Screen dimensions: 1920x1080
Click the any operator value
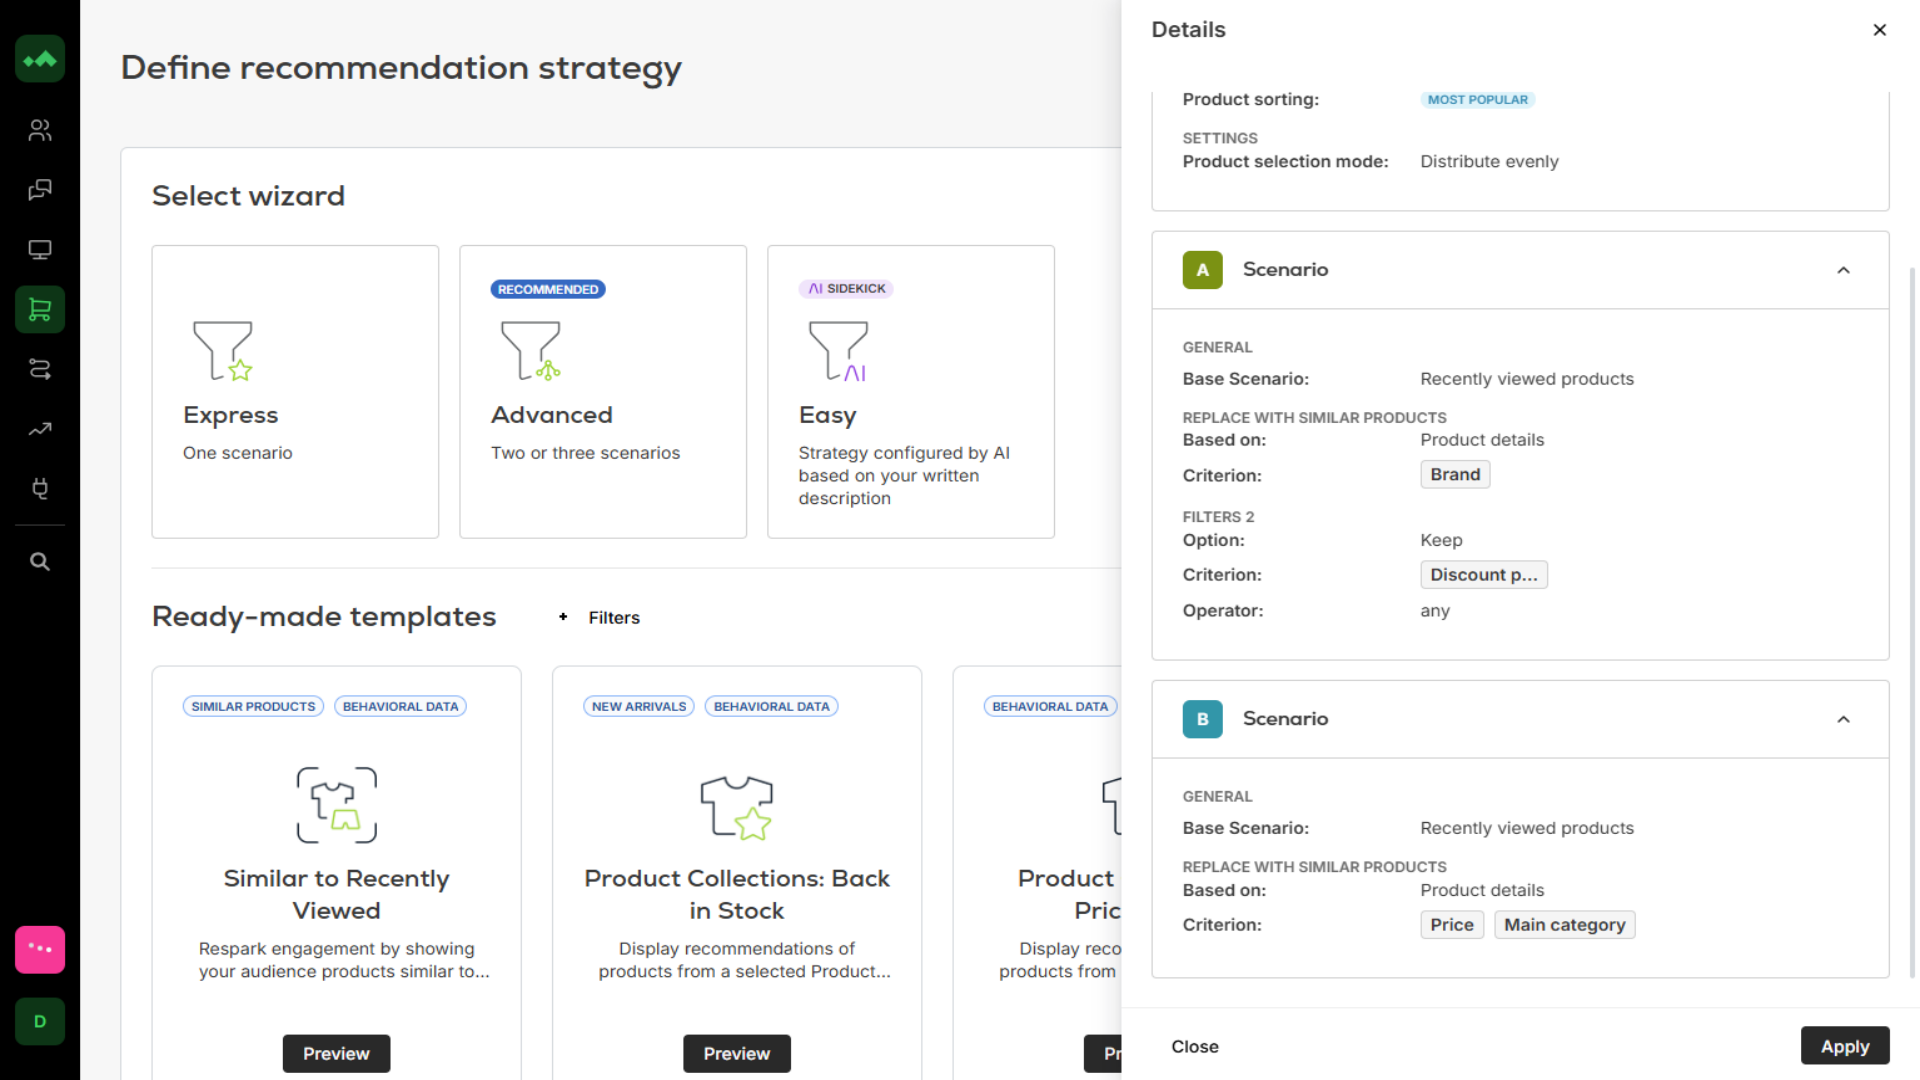(1435, 611)
